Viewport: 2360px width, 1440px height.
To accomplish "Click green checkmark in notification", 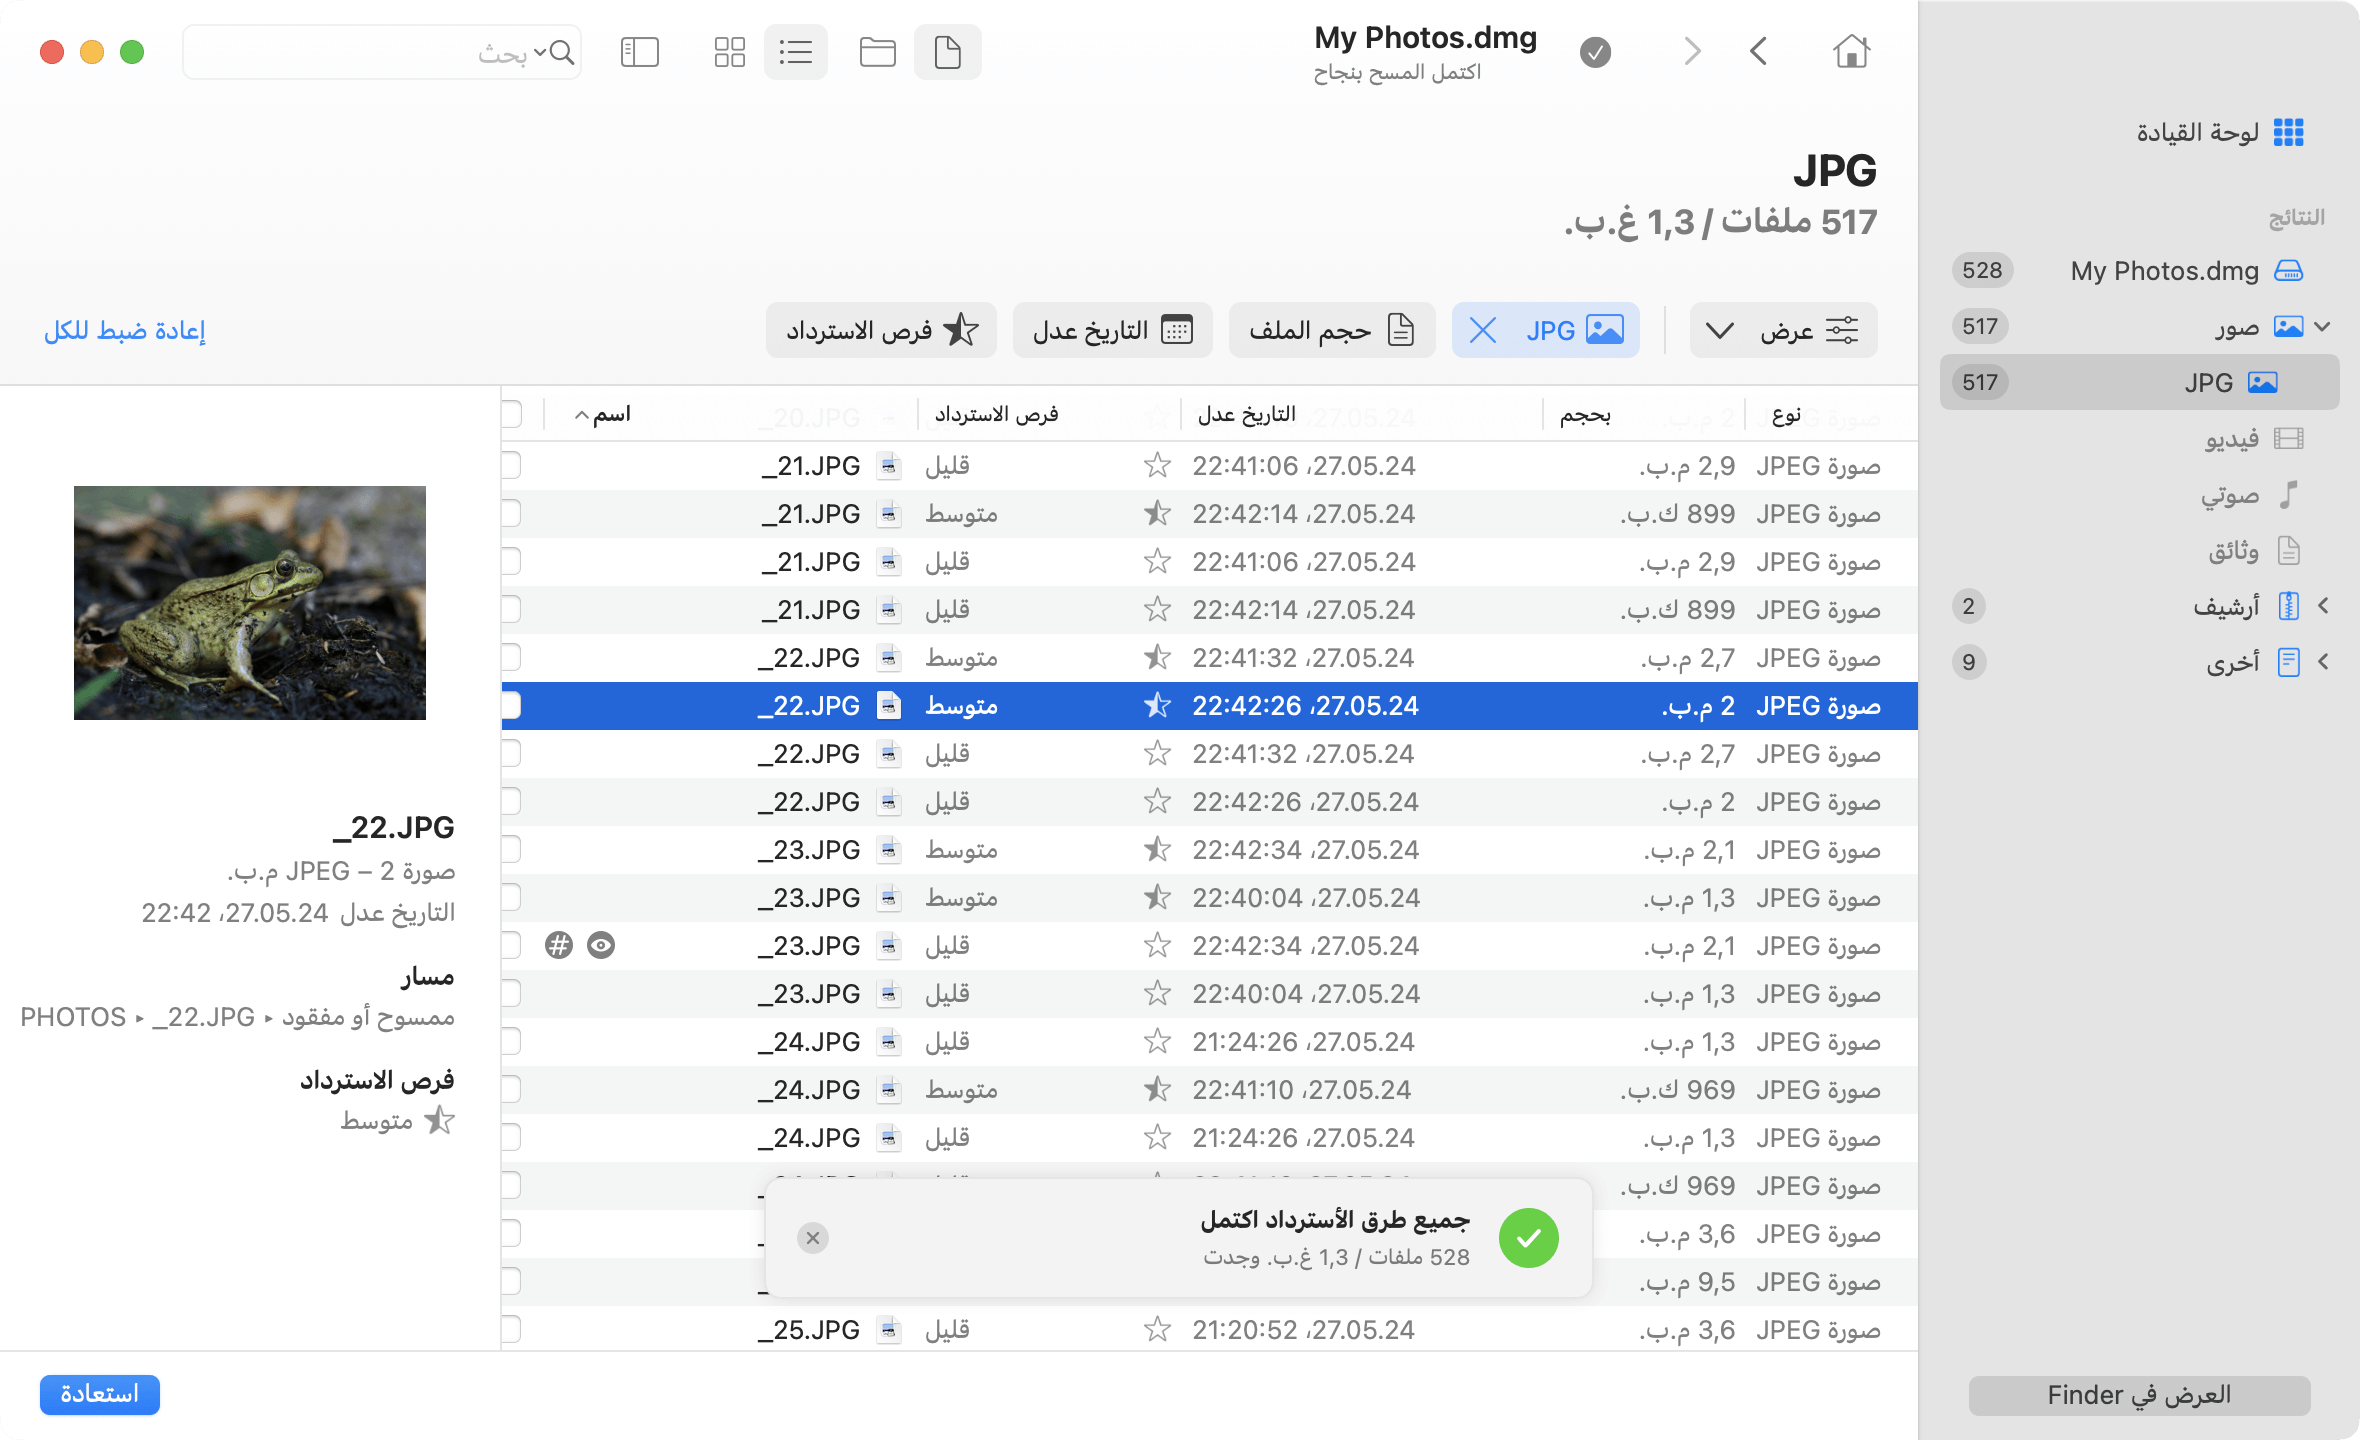I will tap(1528, 1238).
